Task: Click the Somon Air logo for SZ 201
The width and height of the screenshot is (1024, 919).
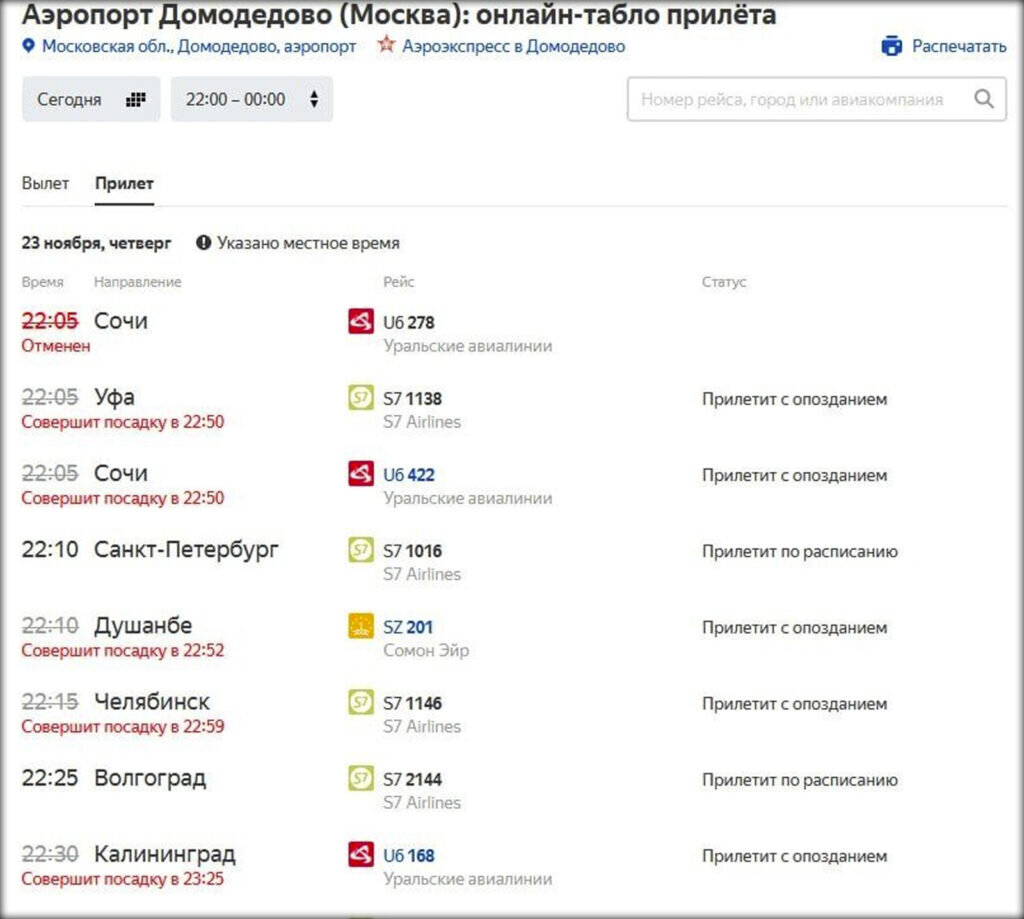Action: tap(360, 626)
